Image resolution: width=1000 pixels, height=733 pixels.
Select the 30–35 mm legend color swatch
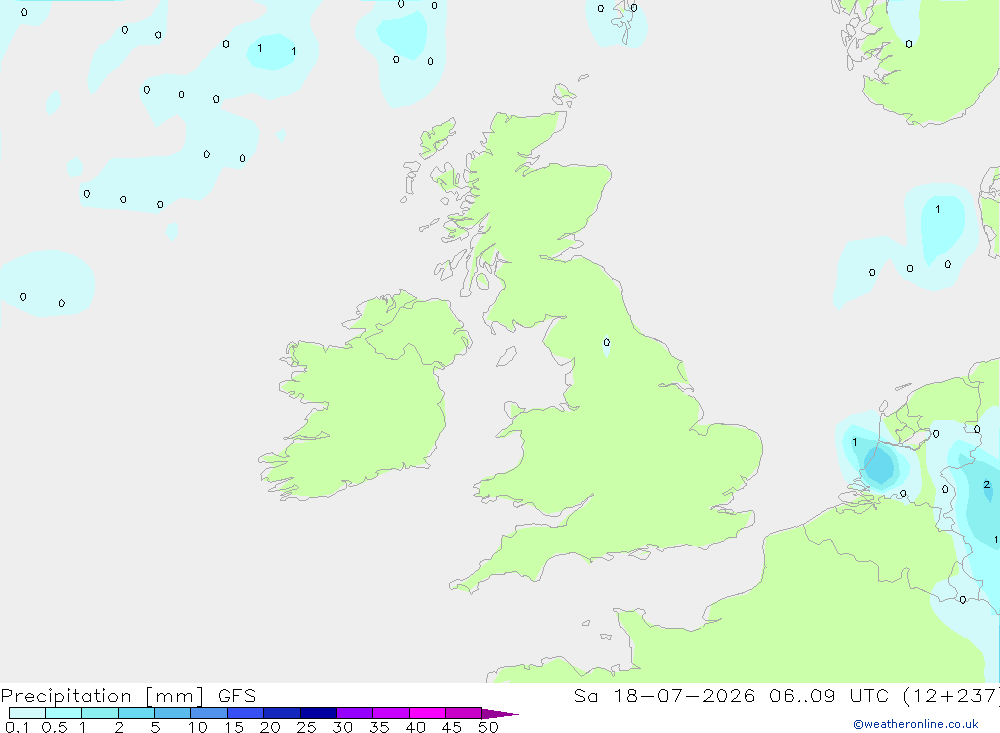(x=355, y=713)
